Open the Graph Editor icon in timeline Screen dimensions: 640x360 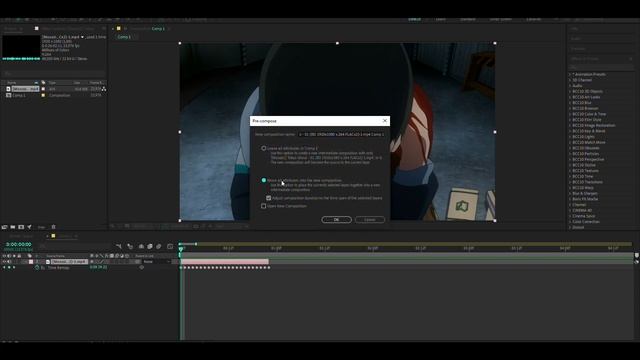click(170, 247)
